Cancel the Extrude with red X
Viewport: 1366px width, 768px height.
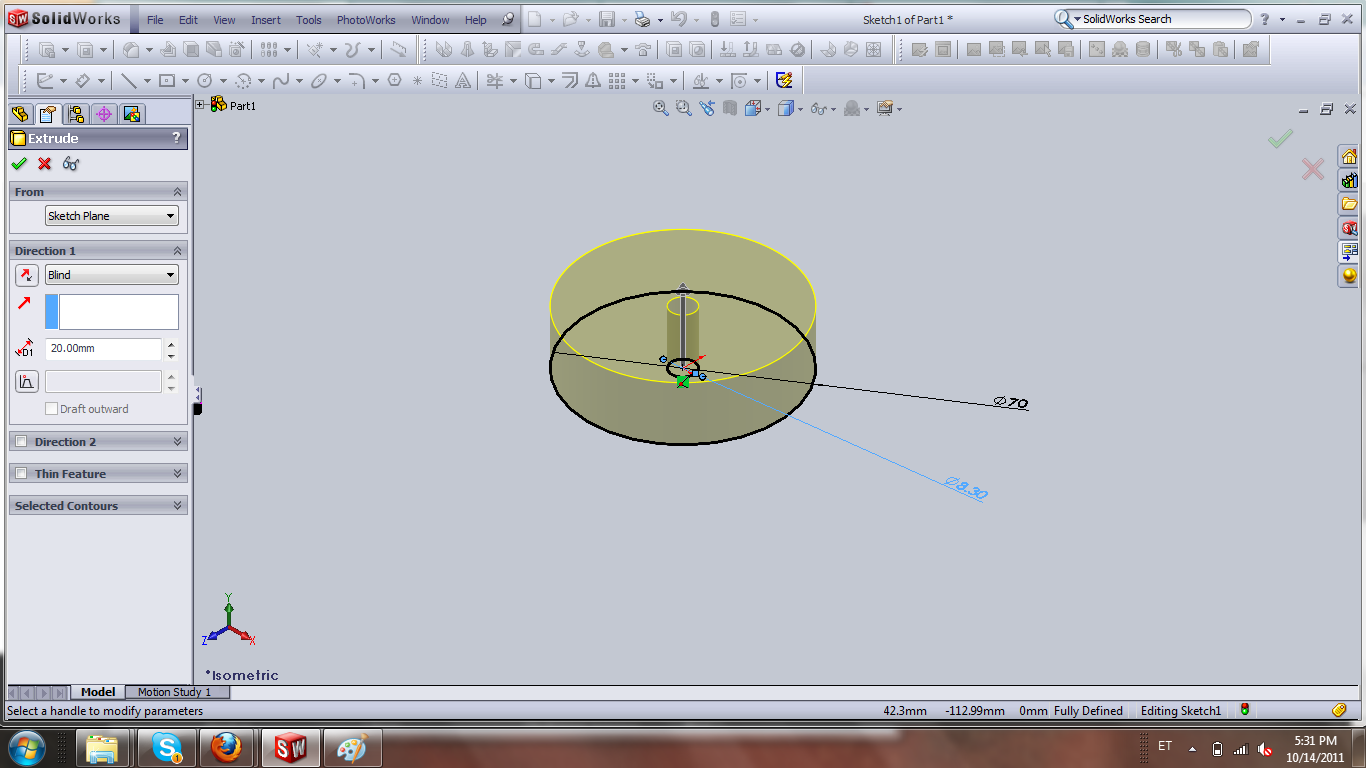(45, 164)
